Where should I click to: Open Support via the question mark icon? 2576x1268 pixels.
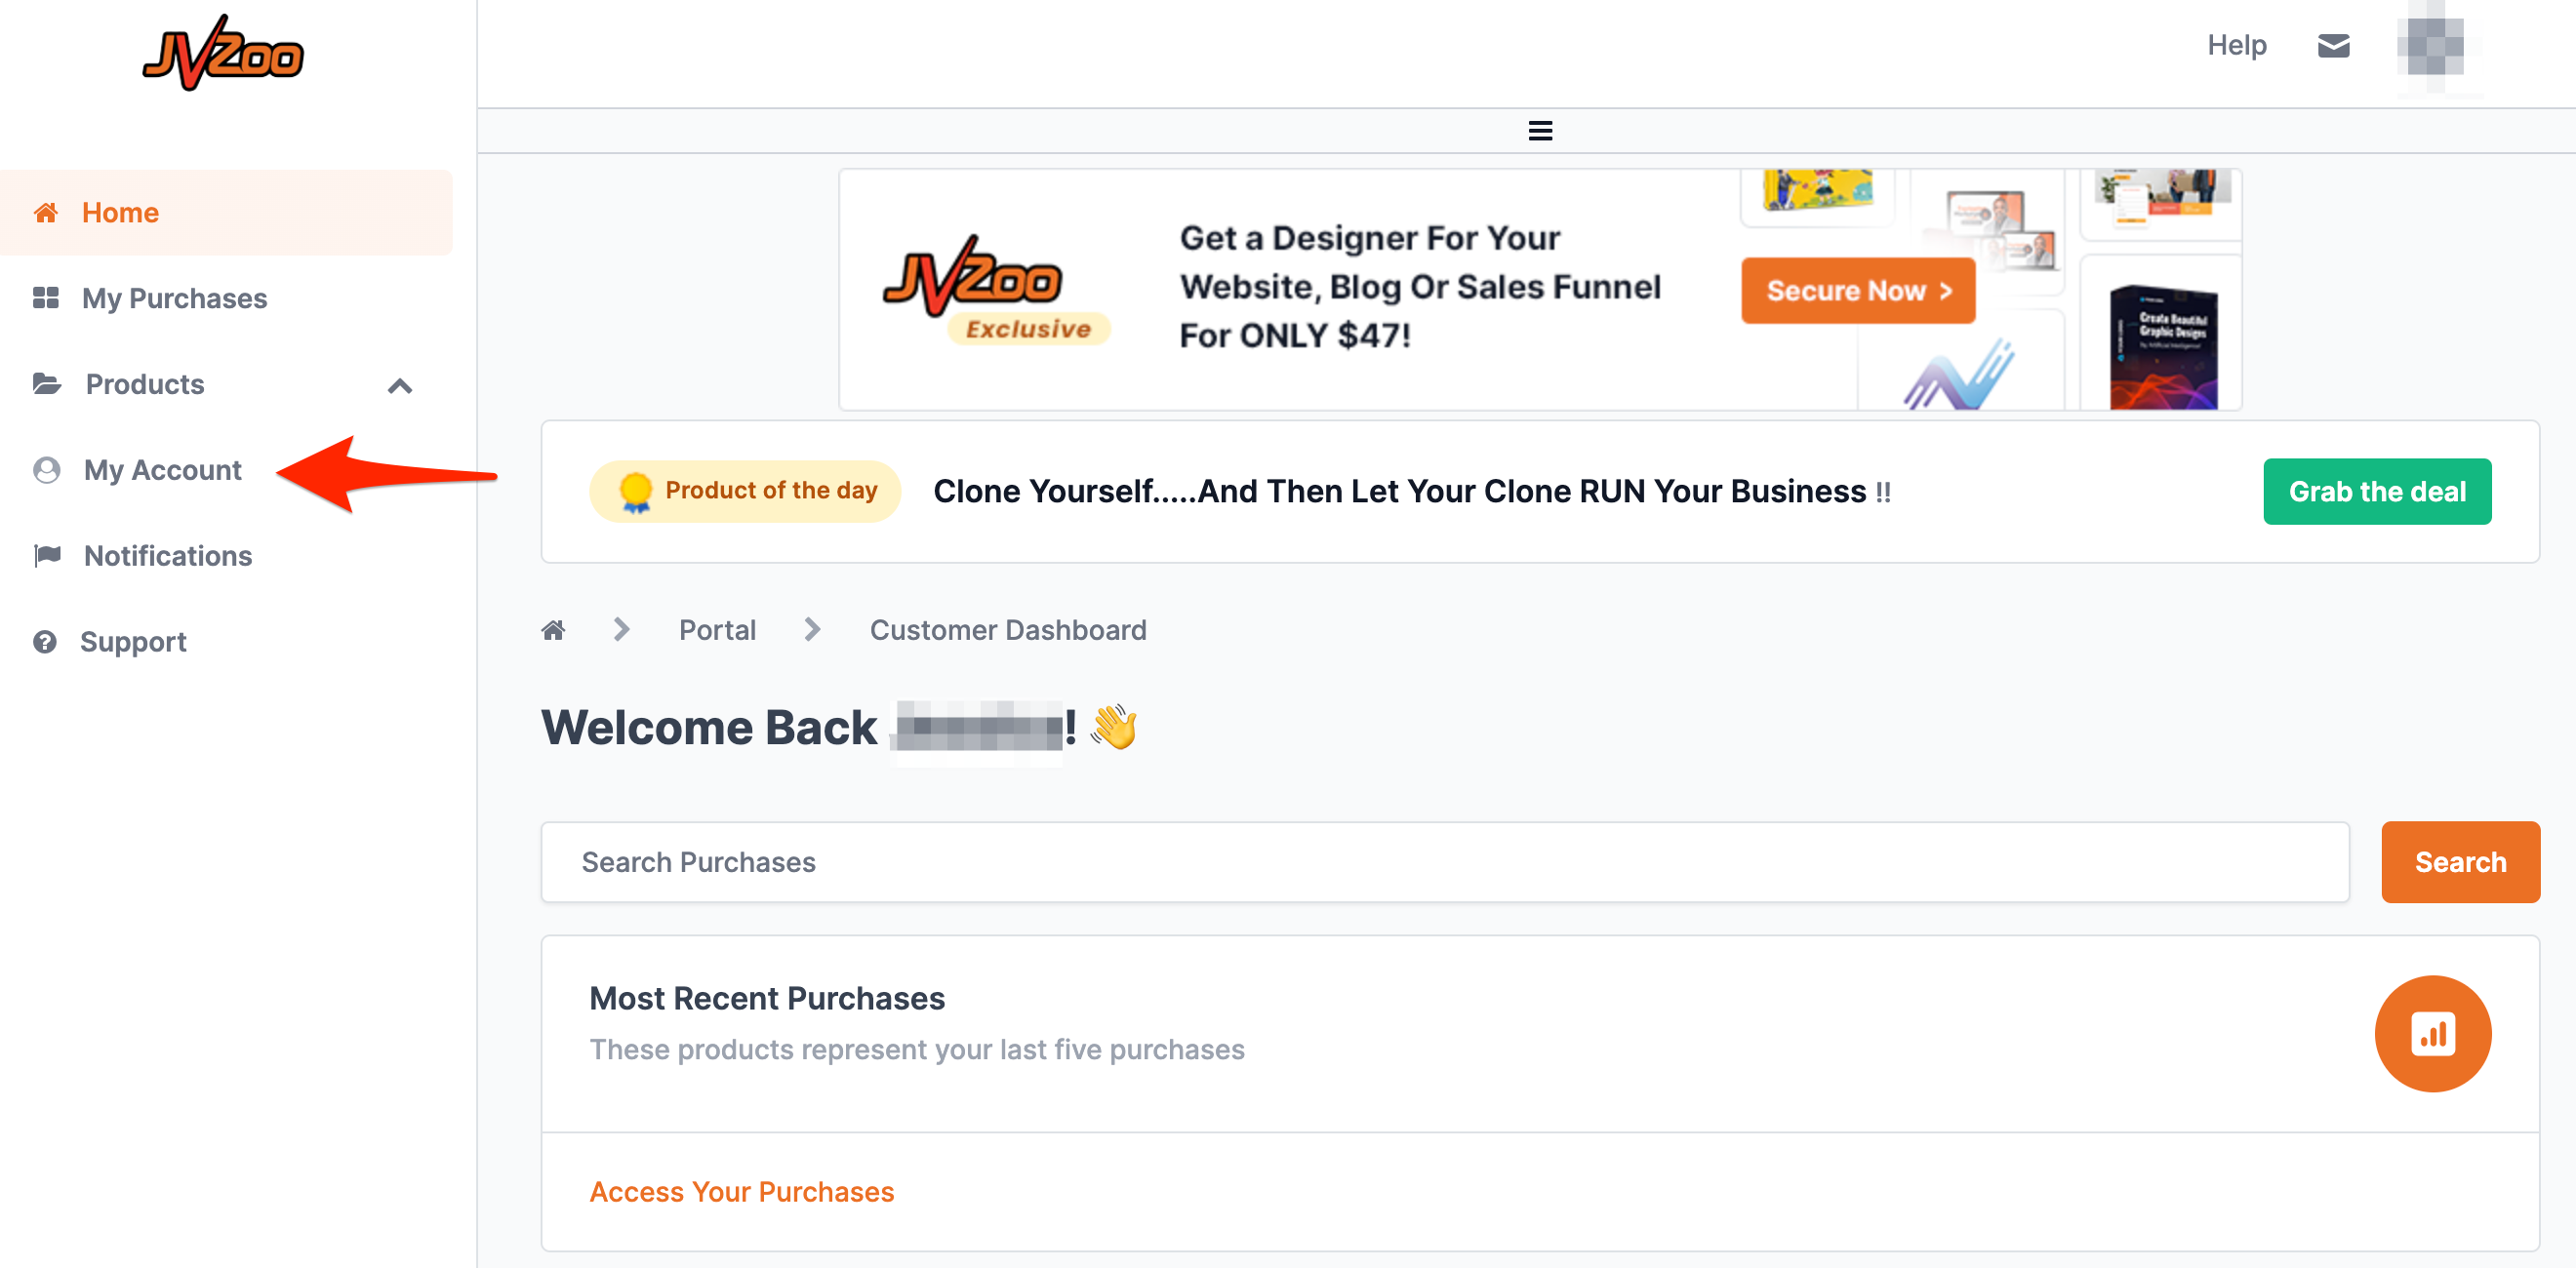point(46,641)
